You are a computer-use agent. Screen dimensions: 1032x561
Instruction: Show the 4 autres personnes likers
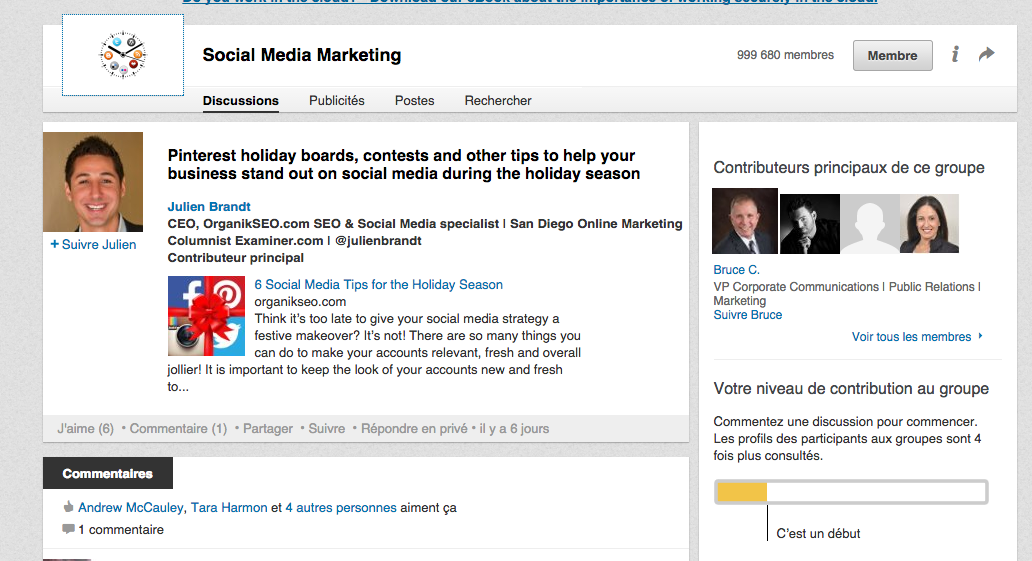click(341, 508)
